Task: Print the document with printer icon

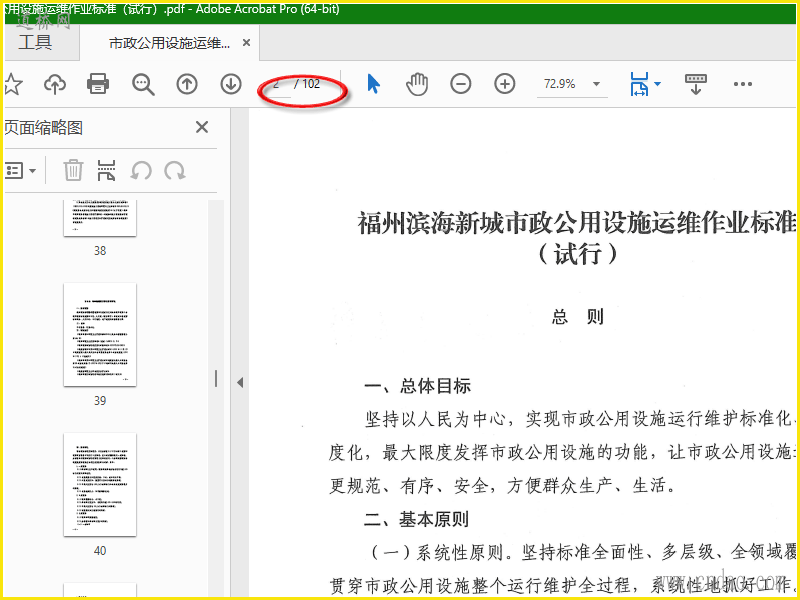Action: coord(98,84)
